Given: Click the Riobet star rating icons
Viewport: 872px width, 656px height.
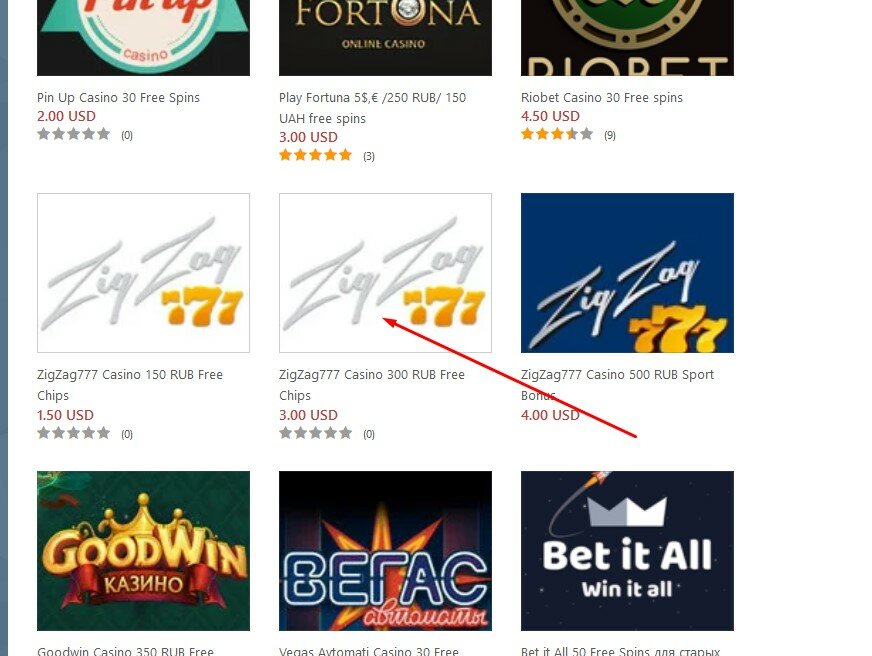Looking at the screenshot, I should click(x=557, y=134).
